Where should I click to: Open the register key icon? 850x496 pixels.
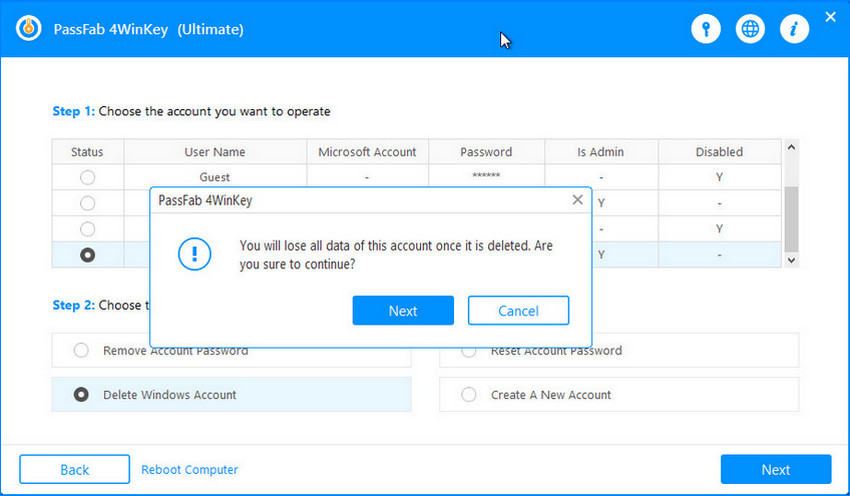706,29
